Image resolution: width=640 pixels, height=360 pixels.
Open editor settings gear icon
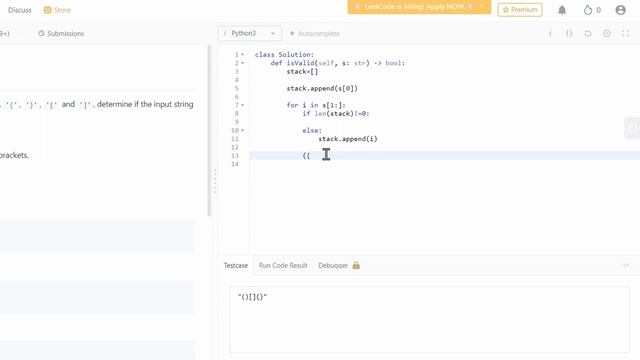607,33
